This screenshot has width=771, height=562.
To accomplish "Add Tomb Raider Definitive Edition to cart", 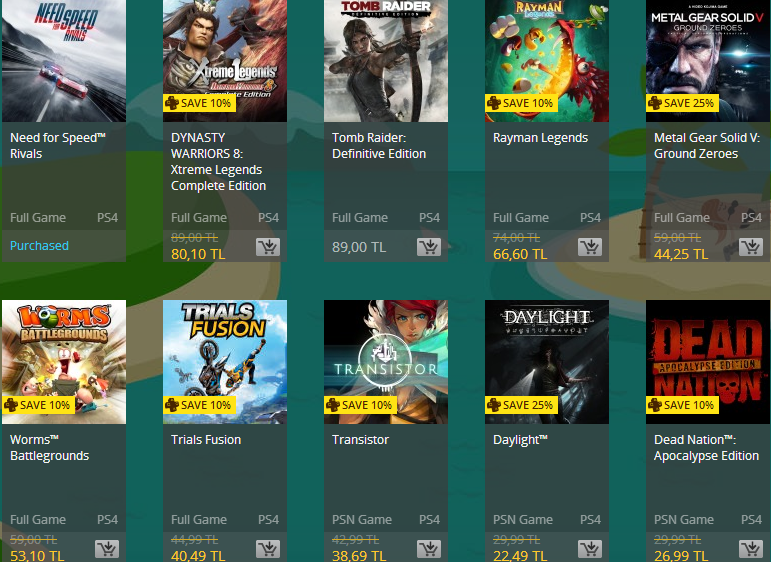I will pyautogui.click(x=429, y=247).
